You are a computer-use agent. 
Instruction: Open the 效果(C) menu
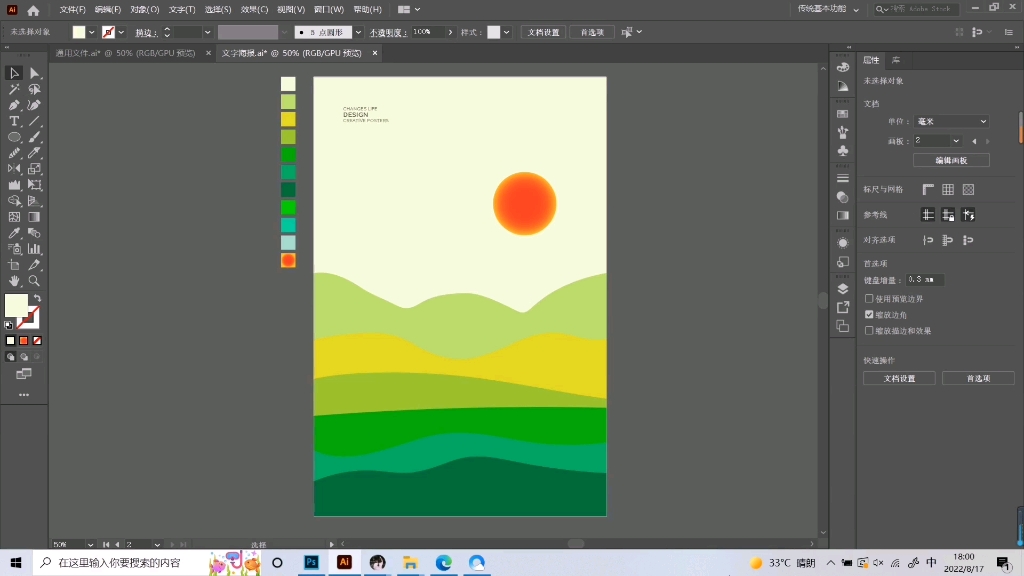(255, 9)
